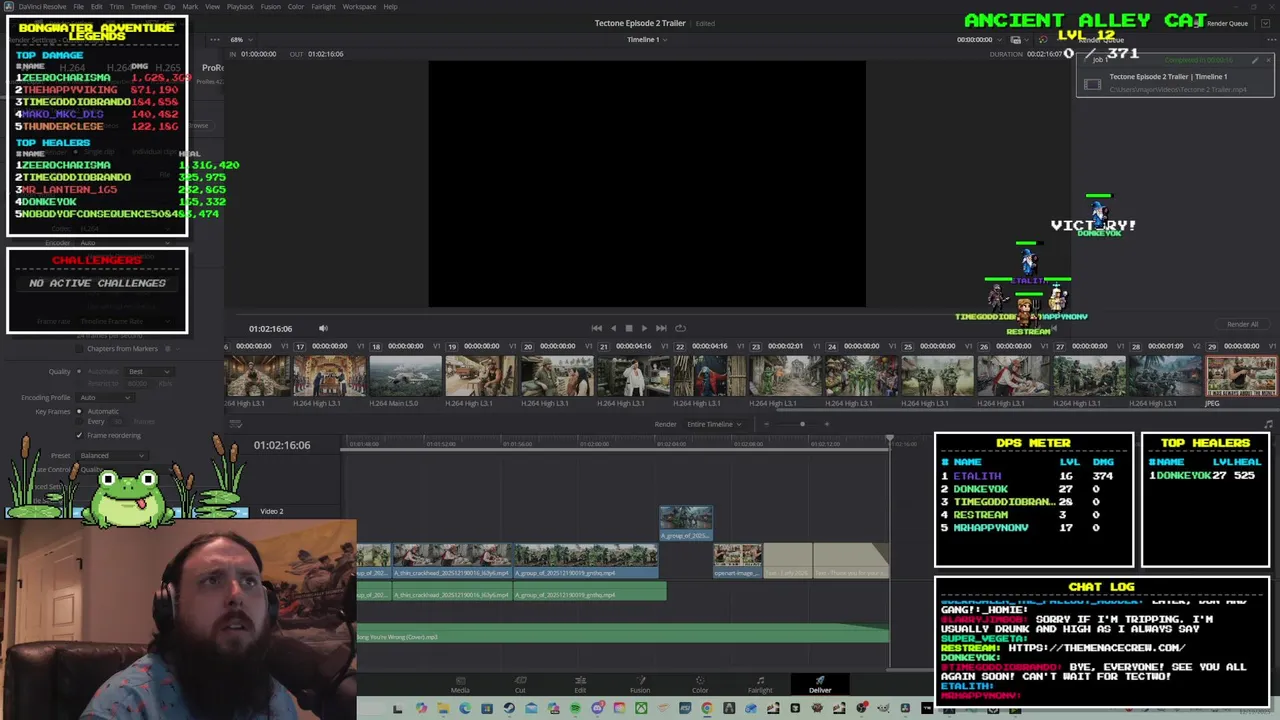Open the Cut page icon
This screenshot has height=720, width=1280.
(520, 680)
